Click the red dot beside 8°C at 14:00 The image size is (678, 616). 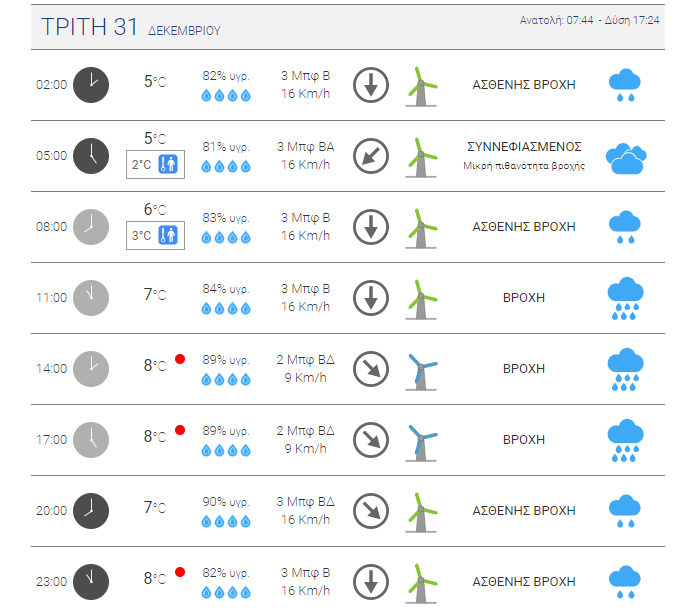tap(180, 359)
